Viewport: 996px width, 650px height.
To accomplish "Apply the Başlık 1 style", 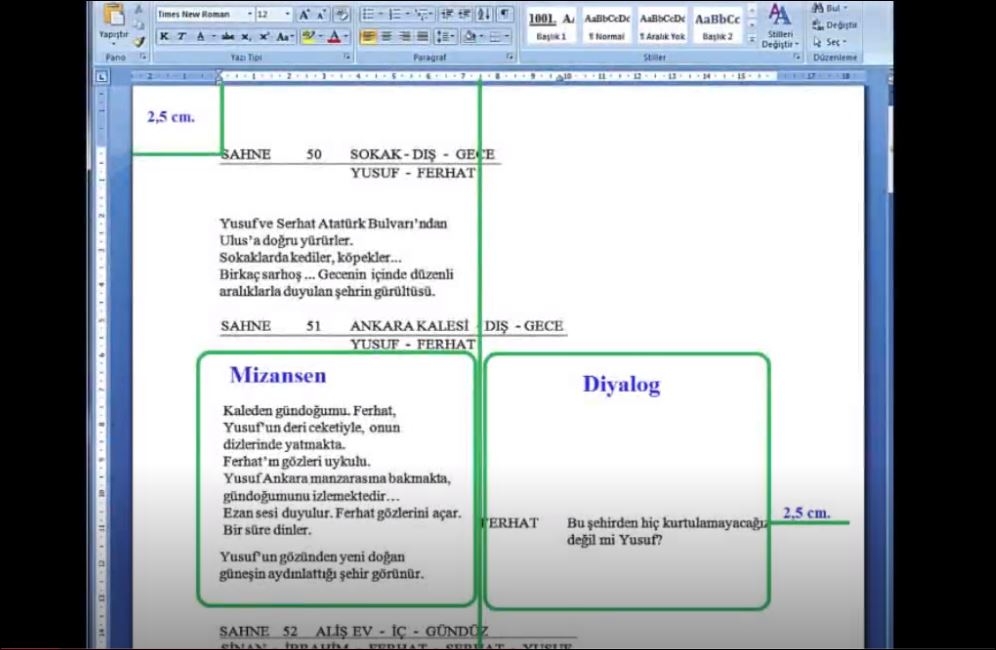I will [x=551, y=25].
